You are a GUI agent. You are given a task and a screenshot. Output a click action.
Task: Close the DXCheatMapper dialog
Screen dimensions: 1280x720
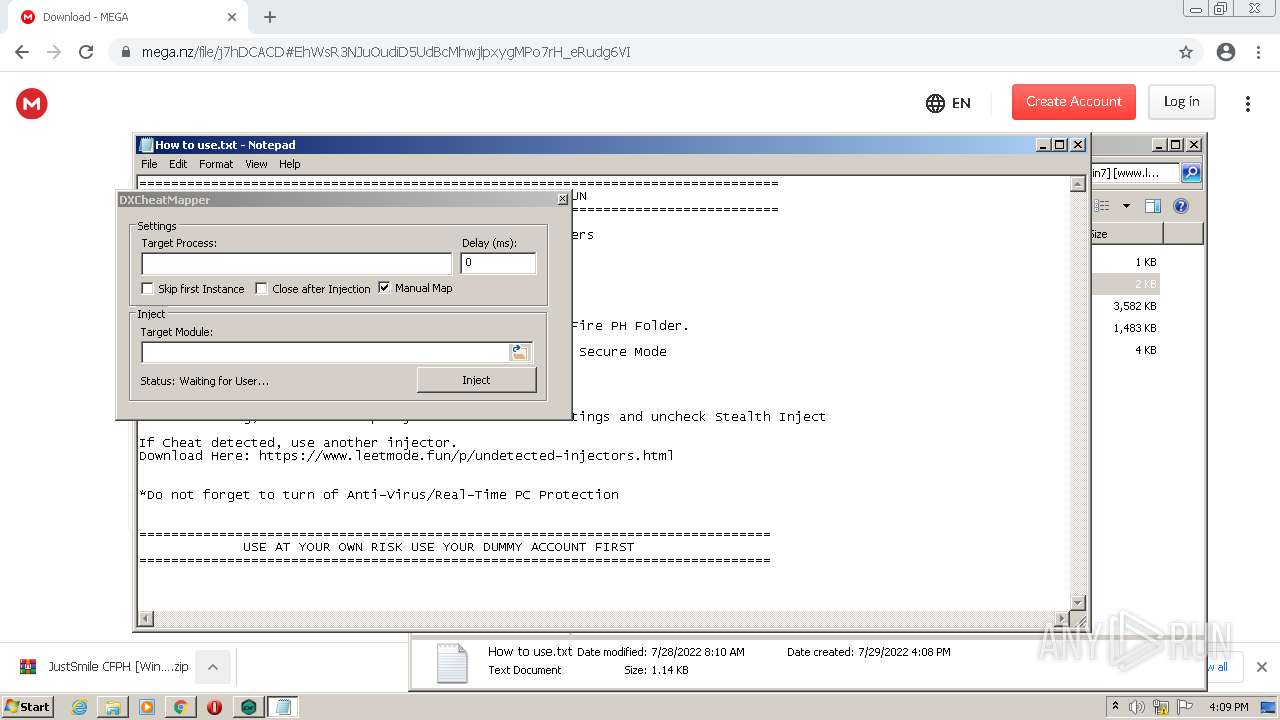(562, 199)
